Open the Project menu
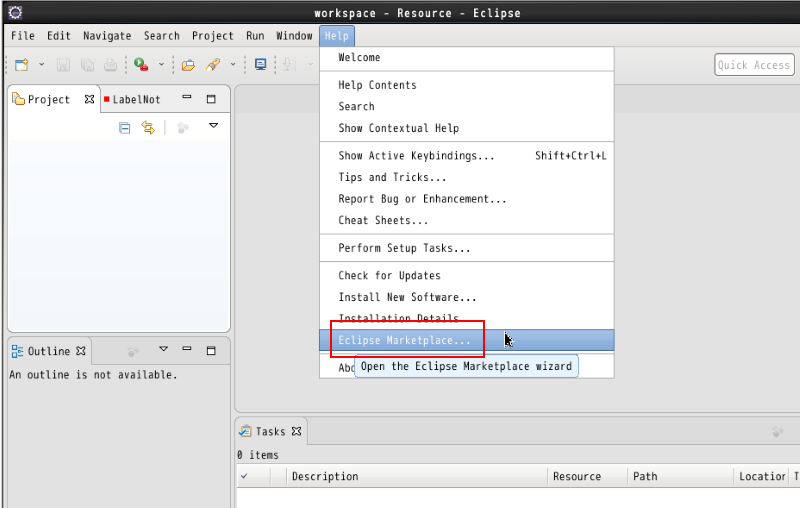The height and width of the screenshot is (508, 800). pos(212,36)
